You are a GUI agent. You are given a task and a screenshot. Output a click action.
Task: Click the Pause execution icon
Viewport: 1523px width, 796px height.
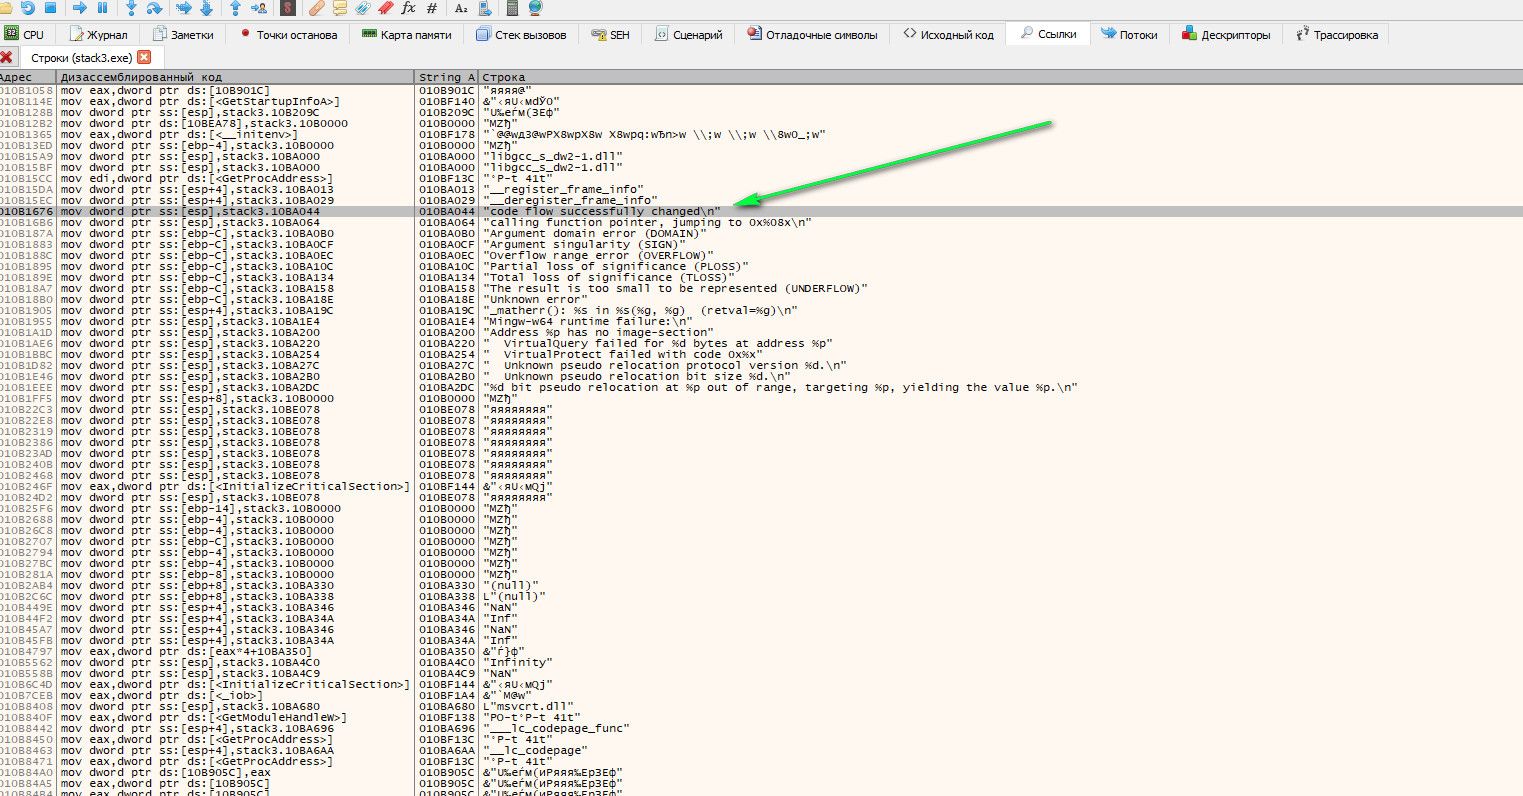[102, 8]
